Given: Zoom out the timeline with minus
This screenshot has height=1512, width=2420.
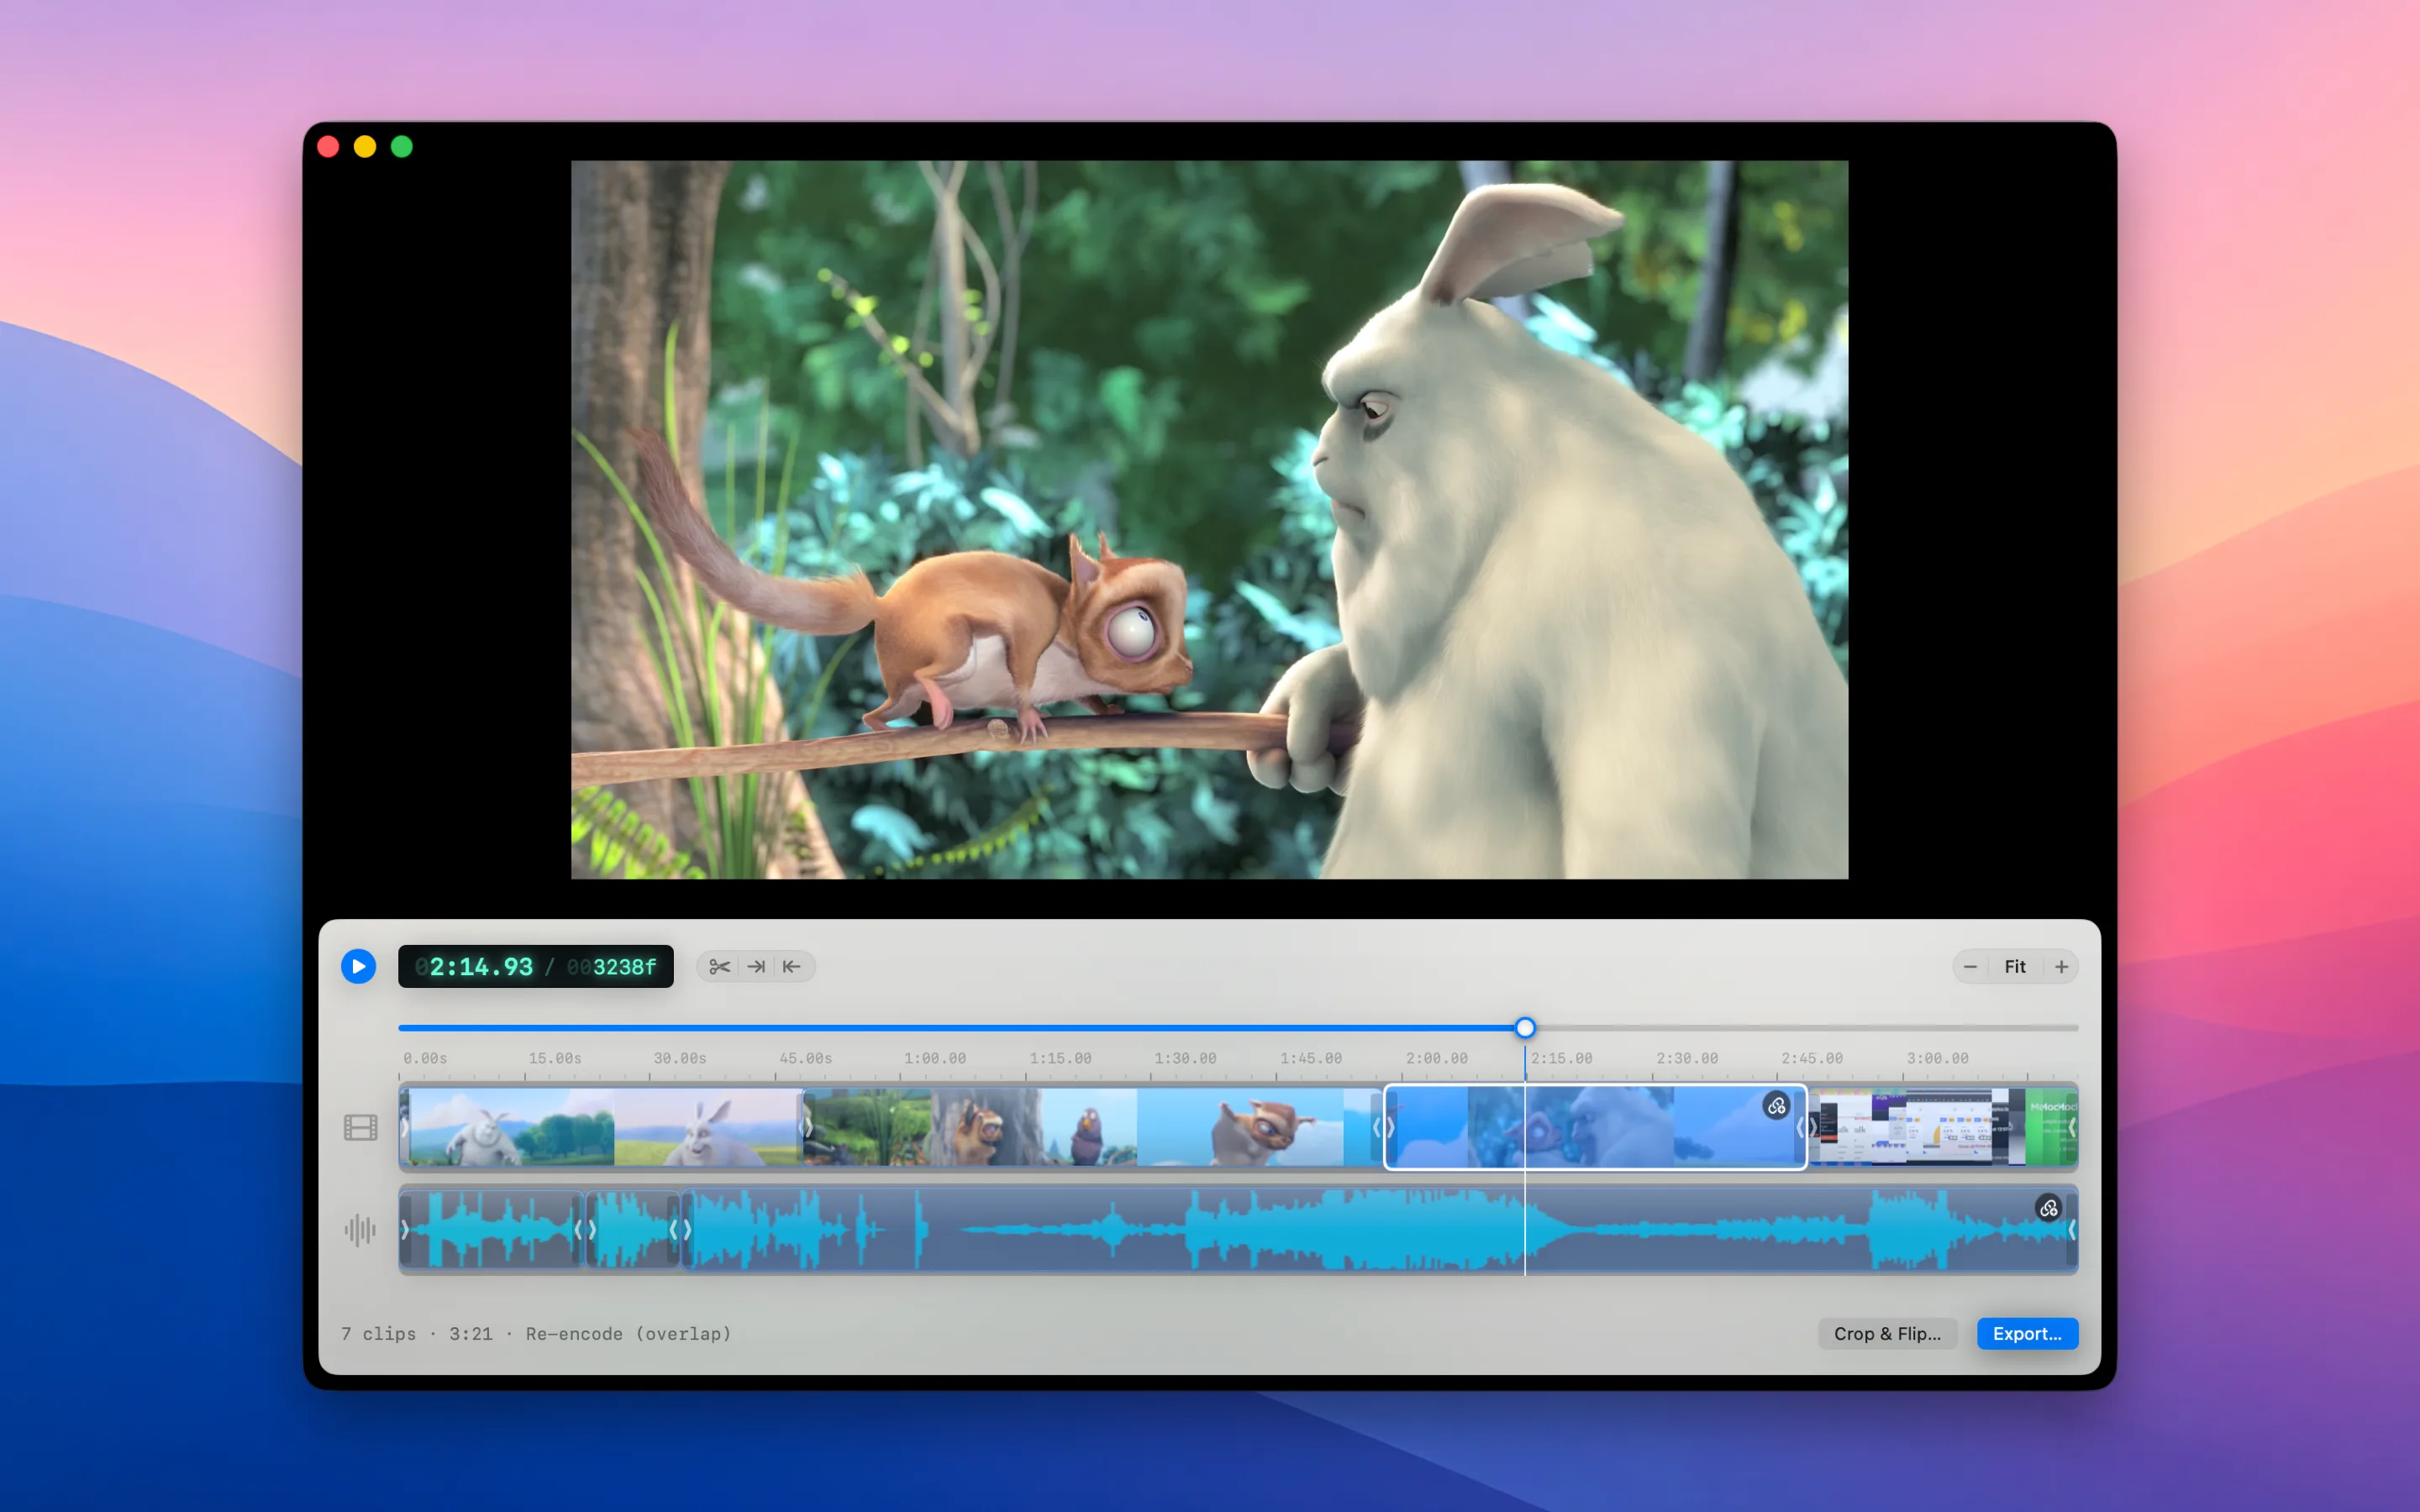Looking at the screenshot, I should pos(1970,966).
